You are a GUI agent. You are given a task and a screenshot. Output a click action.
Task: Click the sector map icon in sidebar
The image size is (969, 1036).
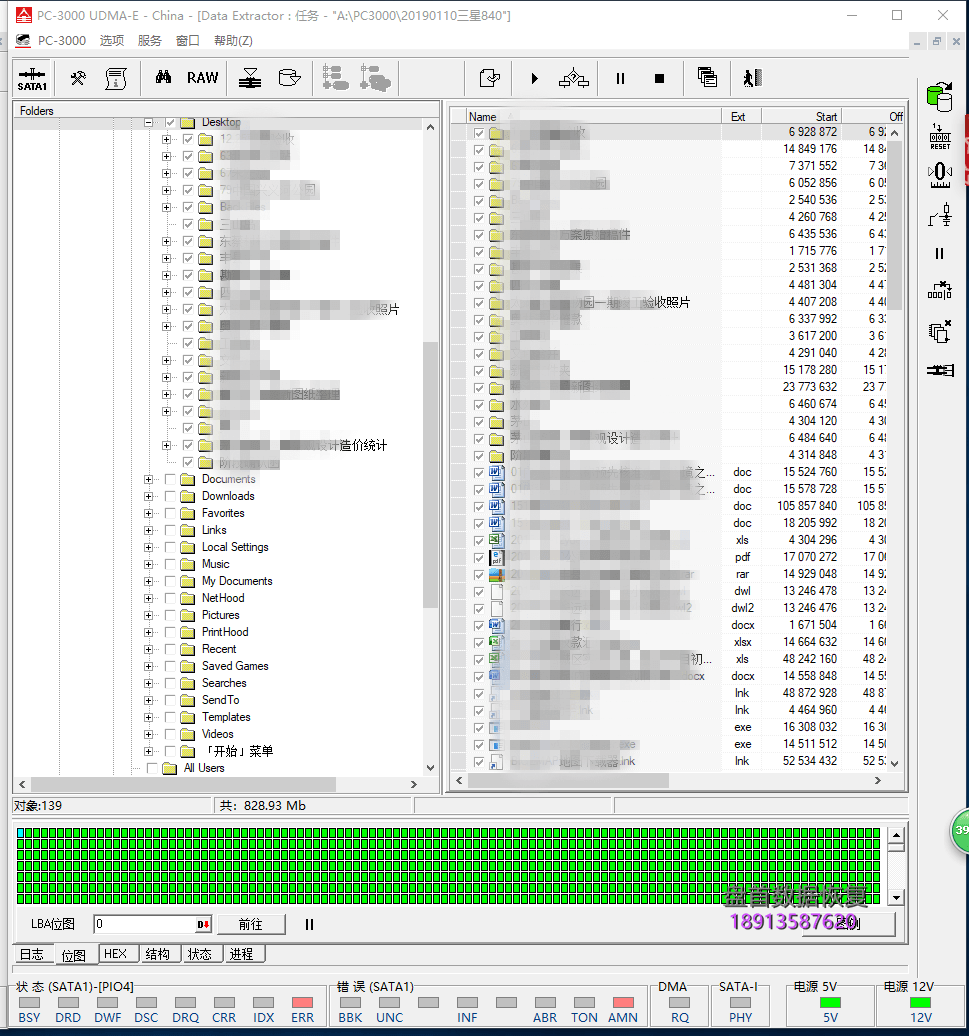point(940,290)
